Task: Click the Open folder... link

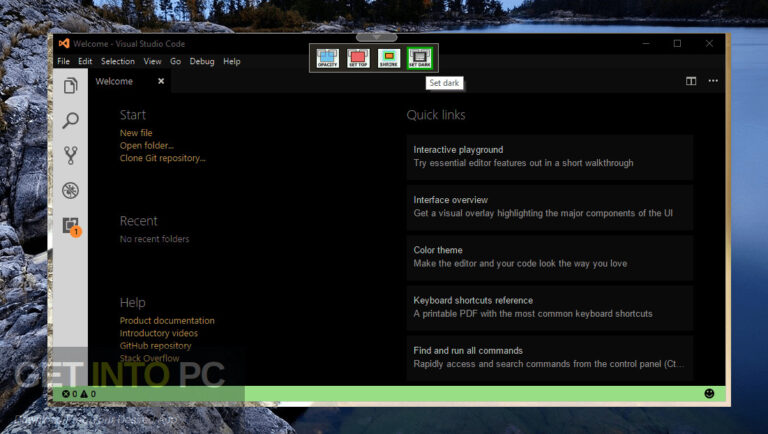Action: pyautogui.click(x=146, y=145)
